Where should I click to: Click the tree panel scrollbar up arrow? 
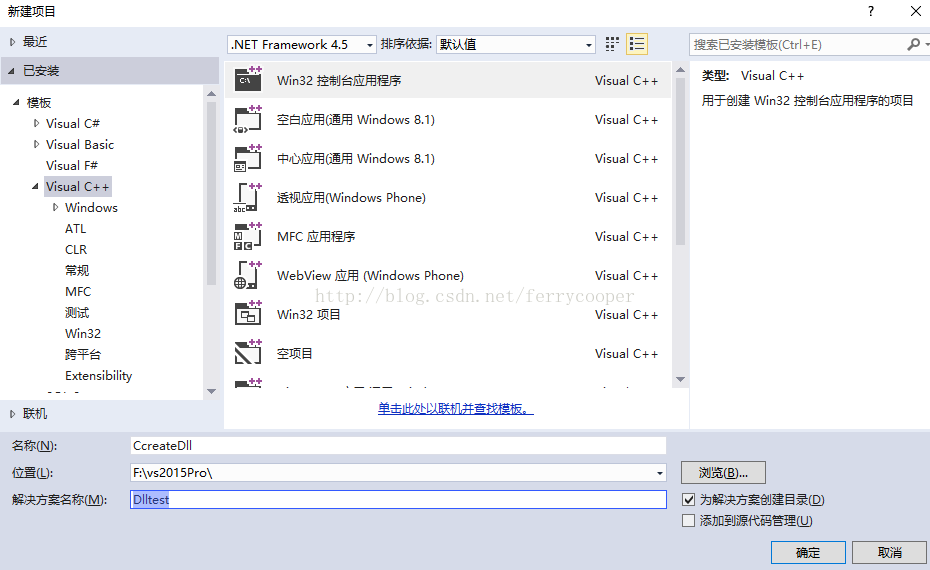[x=211, y=94]
